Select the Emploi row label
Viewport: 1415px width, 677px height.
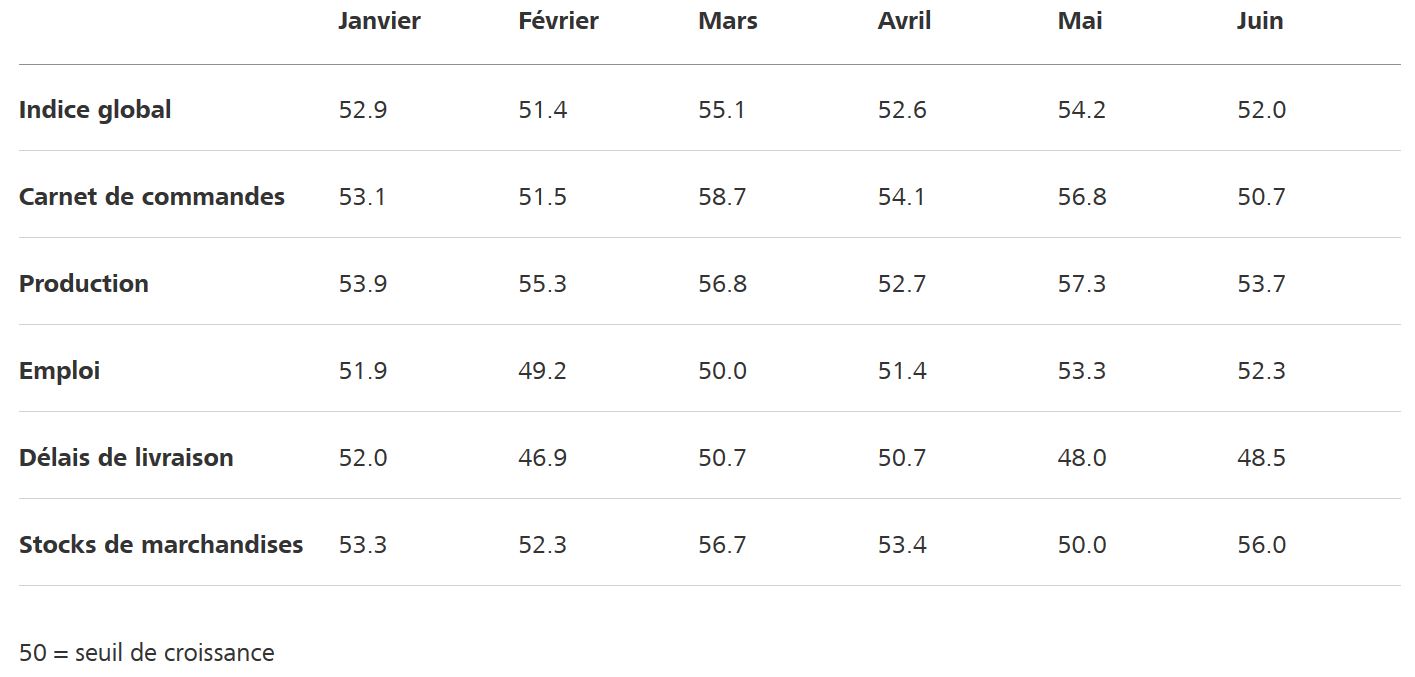(59, 371)
